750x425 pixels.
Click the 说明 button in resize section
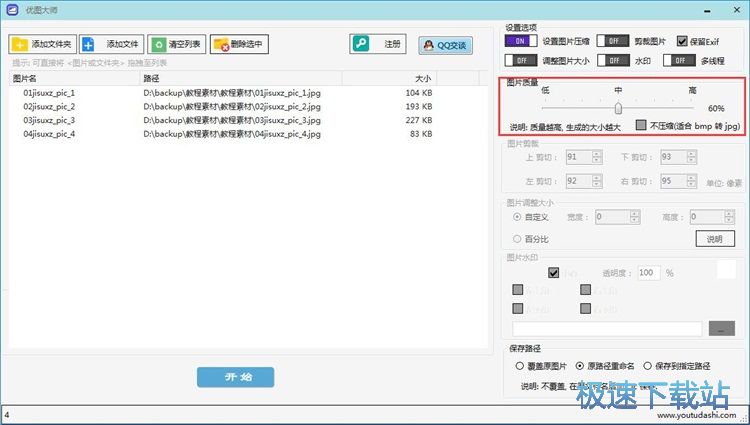click(x=715, y=239)
